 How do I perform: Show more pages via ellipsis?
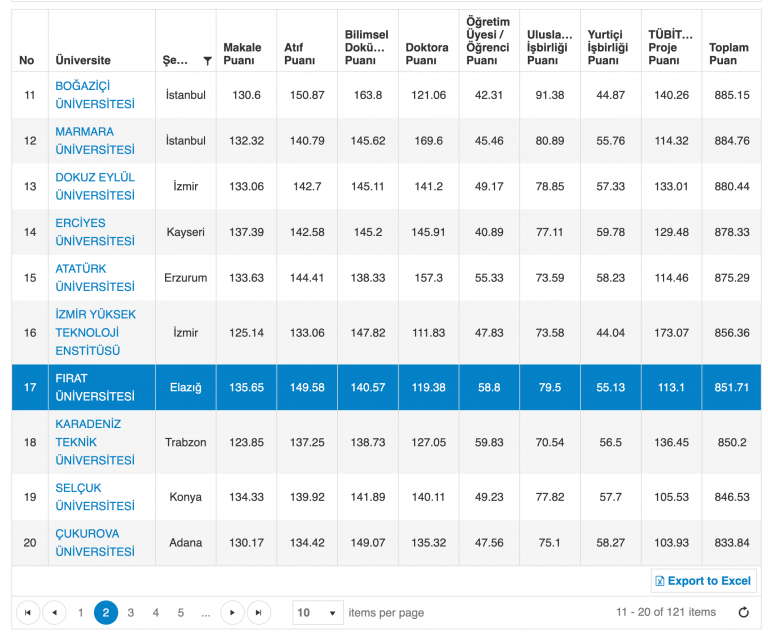click(206, 612)
